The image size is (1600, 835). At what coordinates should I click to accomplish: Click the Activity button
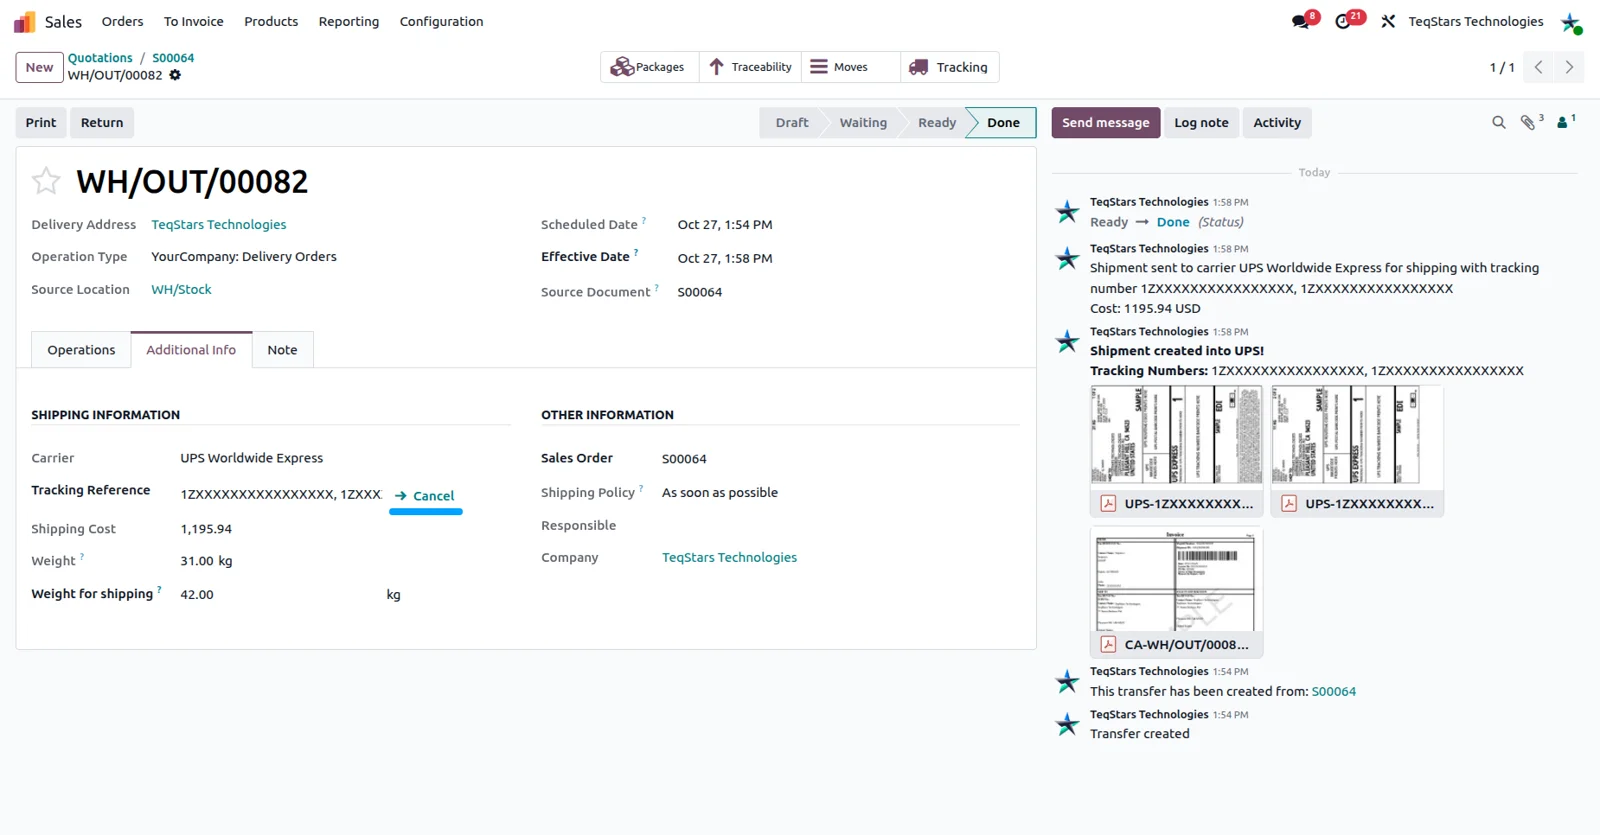tap(1277, 123)
